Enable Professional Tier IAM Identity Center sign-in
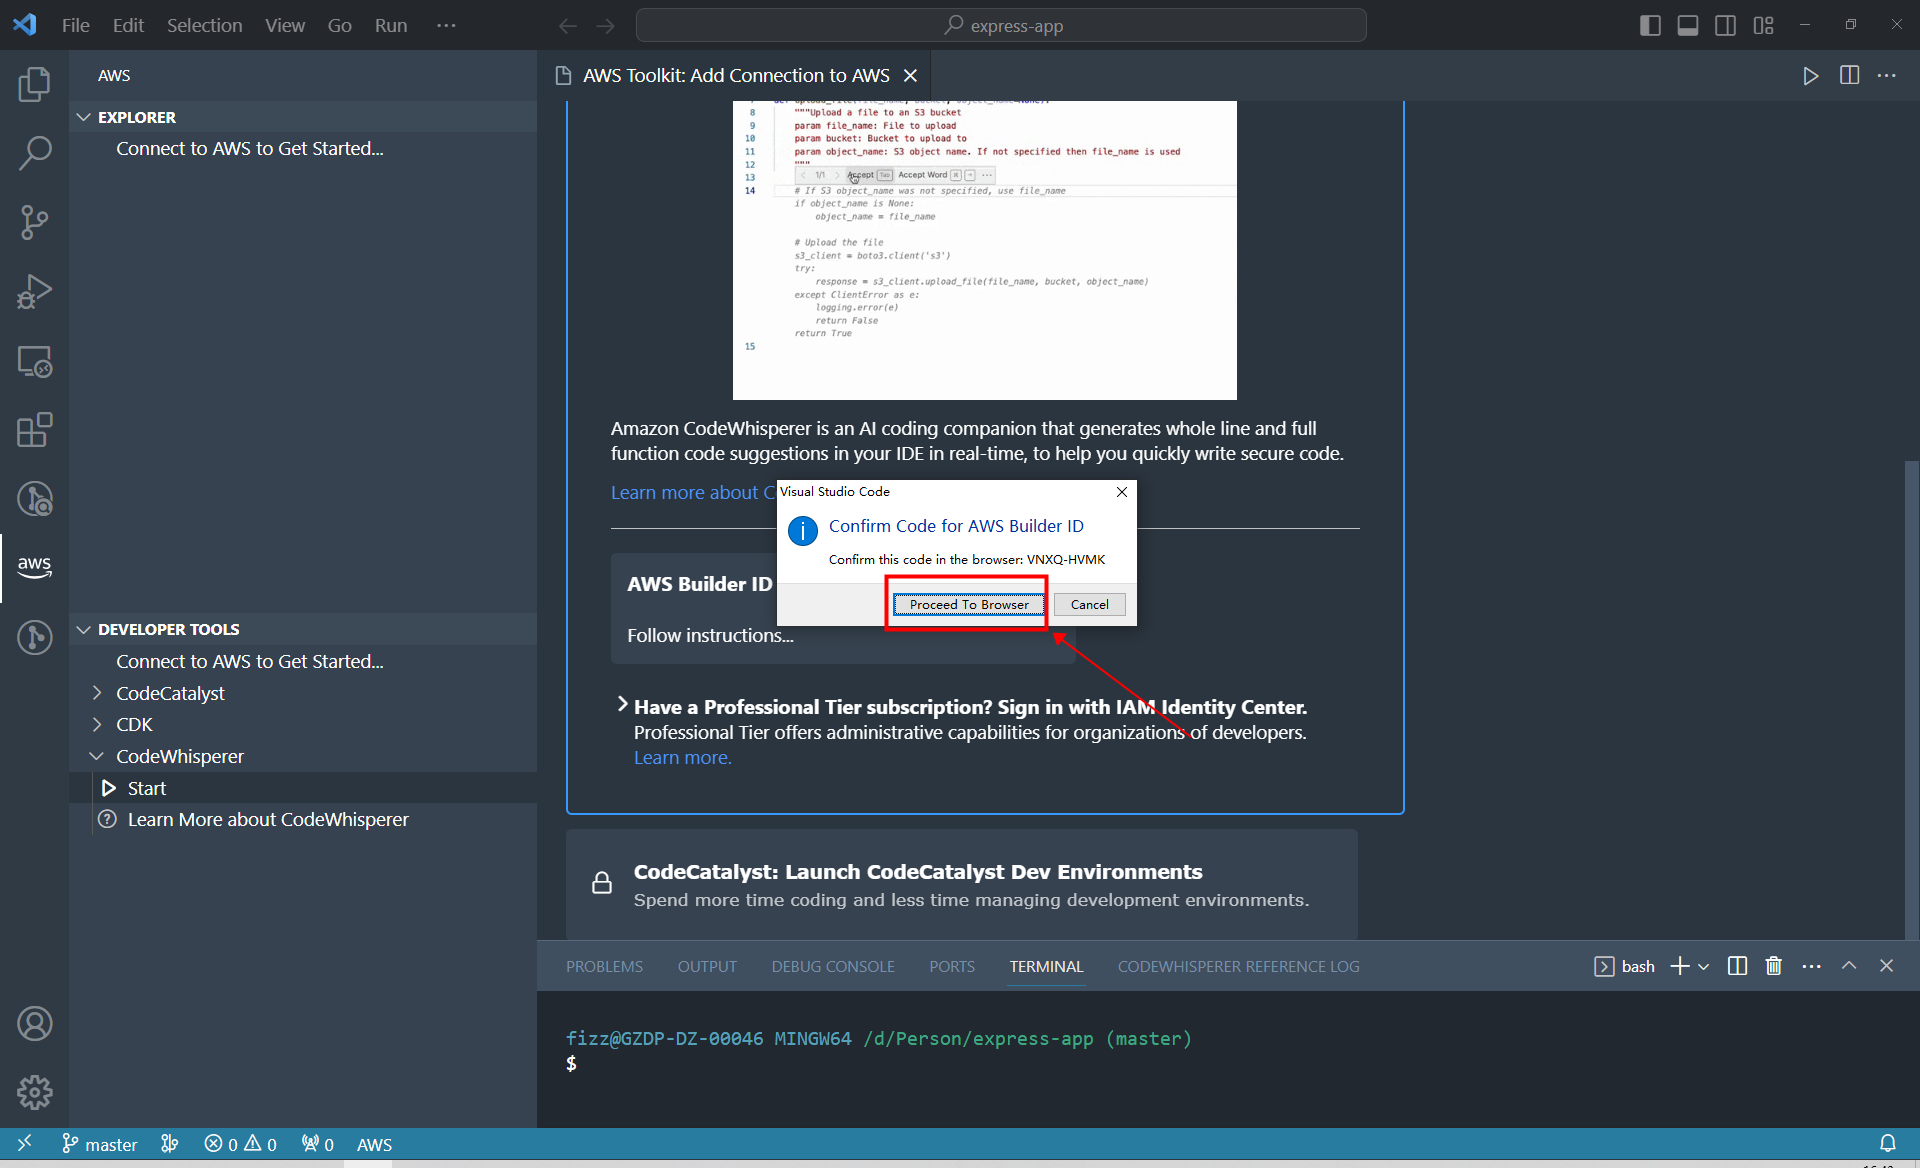 (624, 706)
